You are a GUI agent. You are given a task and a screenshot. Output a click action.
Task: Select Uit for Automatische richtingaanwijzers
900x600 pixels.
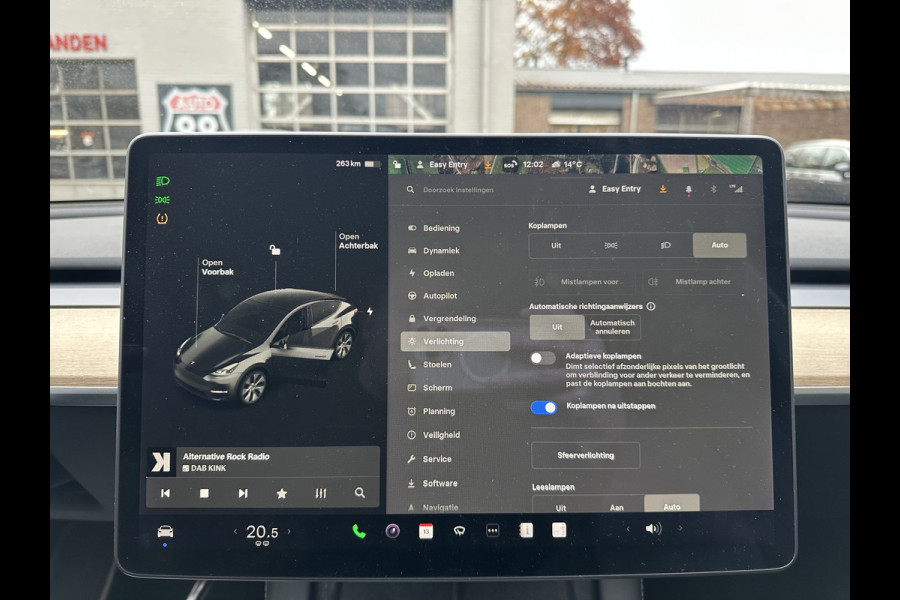click(557, 327)
